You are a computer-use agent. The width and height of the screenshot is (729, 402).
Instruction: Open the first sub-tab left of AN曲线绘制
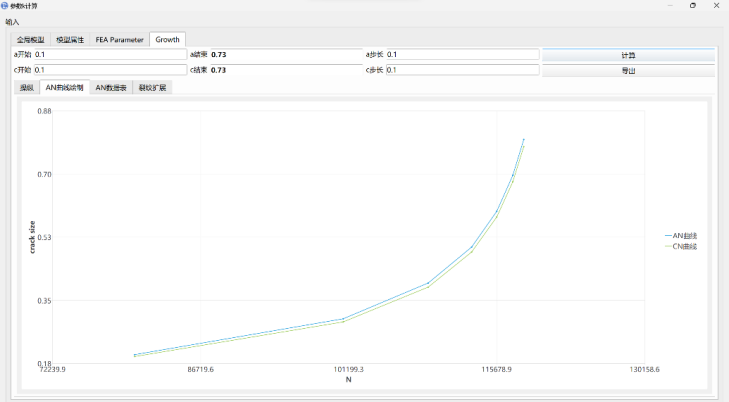27,87
